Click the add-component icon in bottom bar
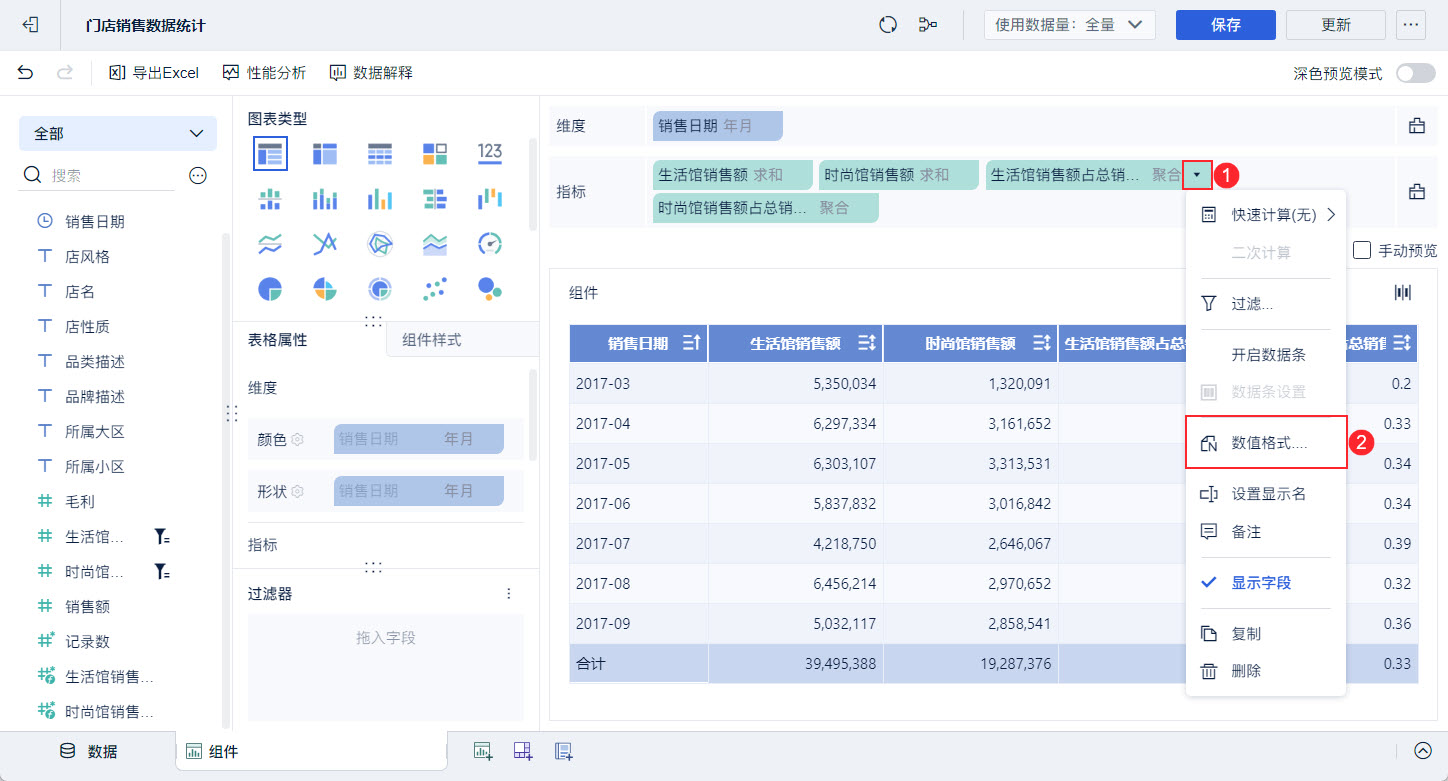1448x781 pixels. click(483, 751)
